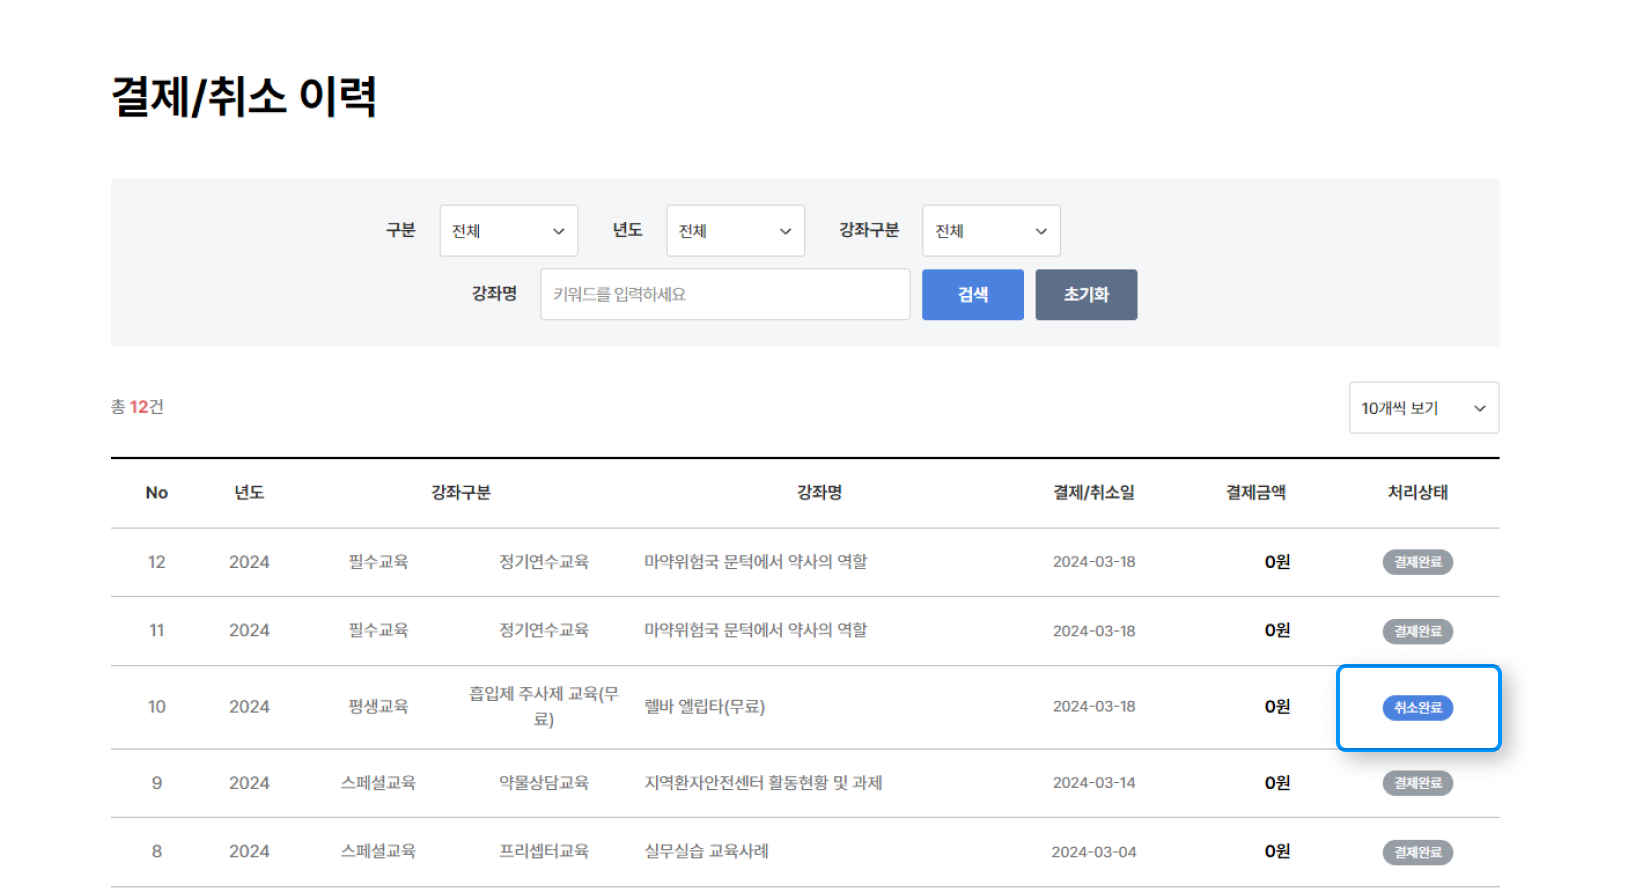The width and height of the screenshot is (1628, 894).
Task: Click the 취소완료 badge in row 10
Action: pos(1418,707)
